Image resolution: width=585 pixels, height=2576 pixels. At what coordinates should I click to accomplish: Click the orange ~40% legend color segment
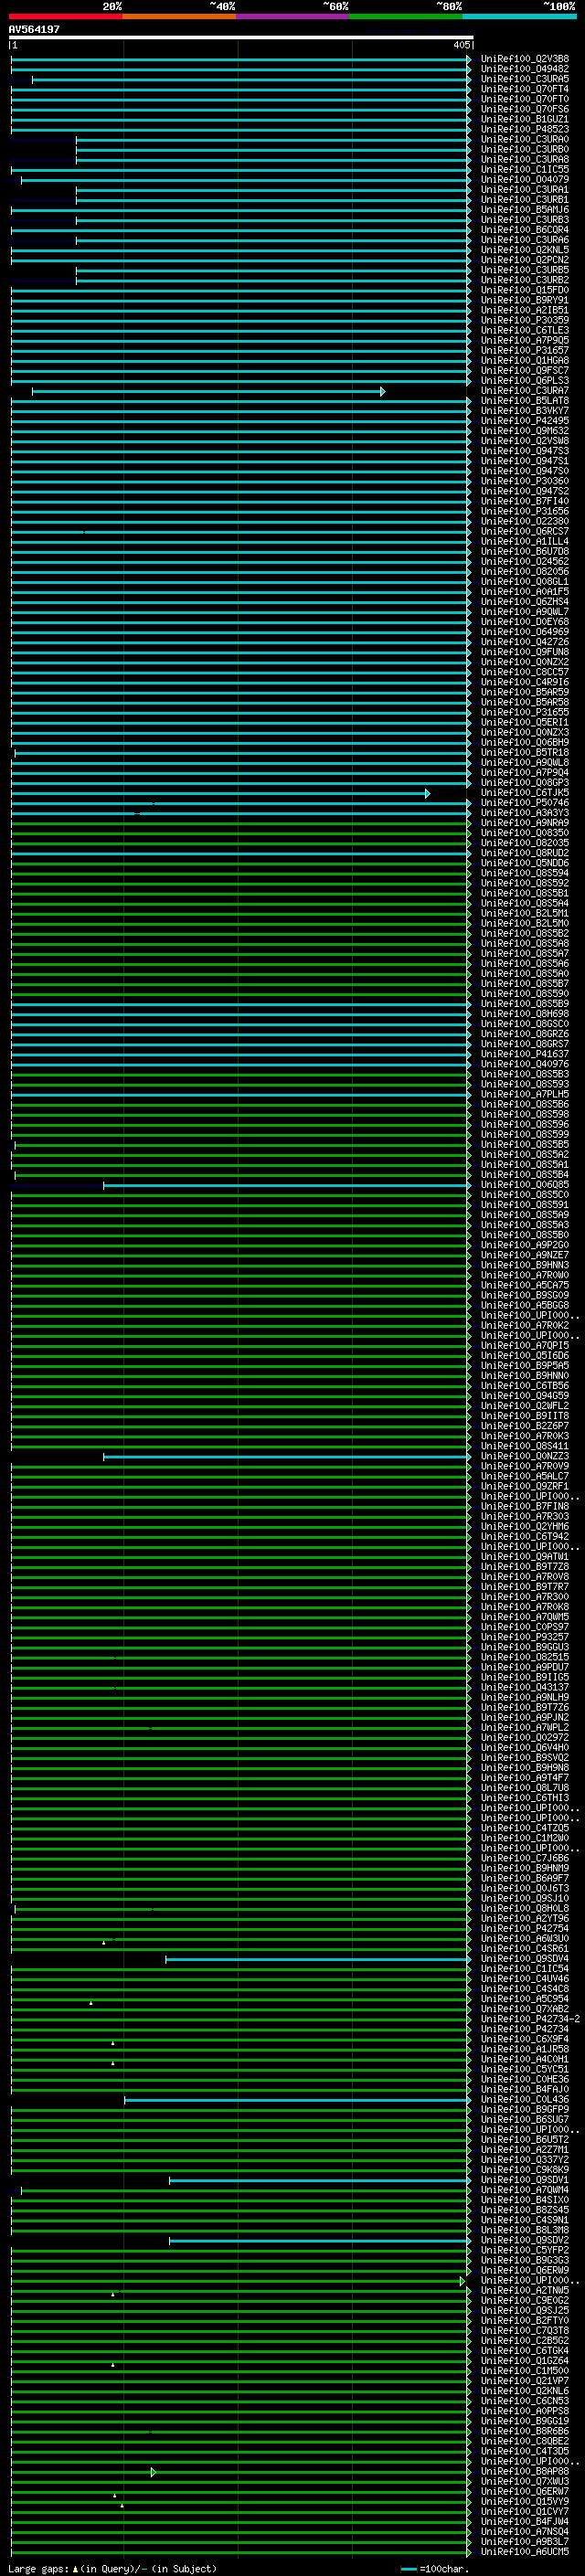pos(179,16)
